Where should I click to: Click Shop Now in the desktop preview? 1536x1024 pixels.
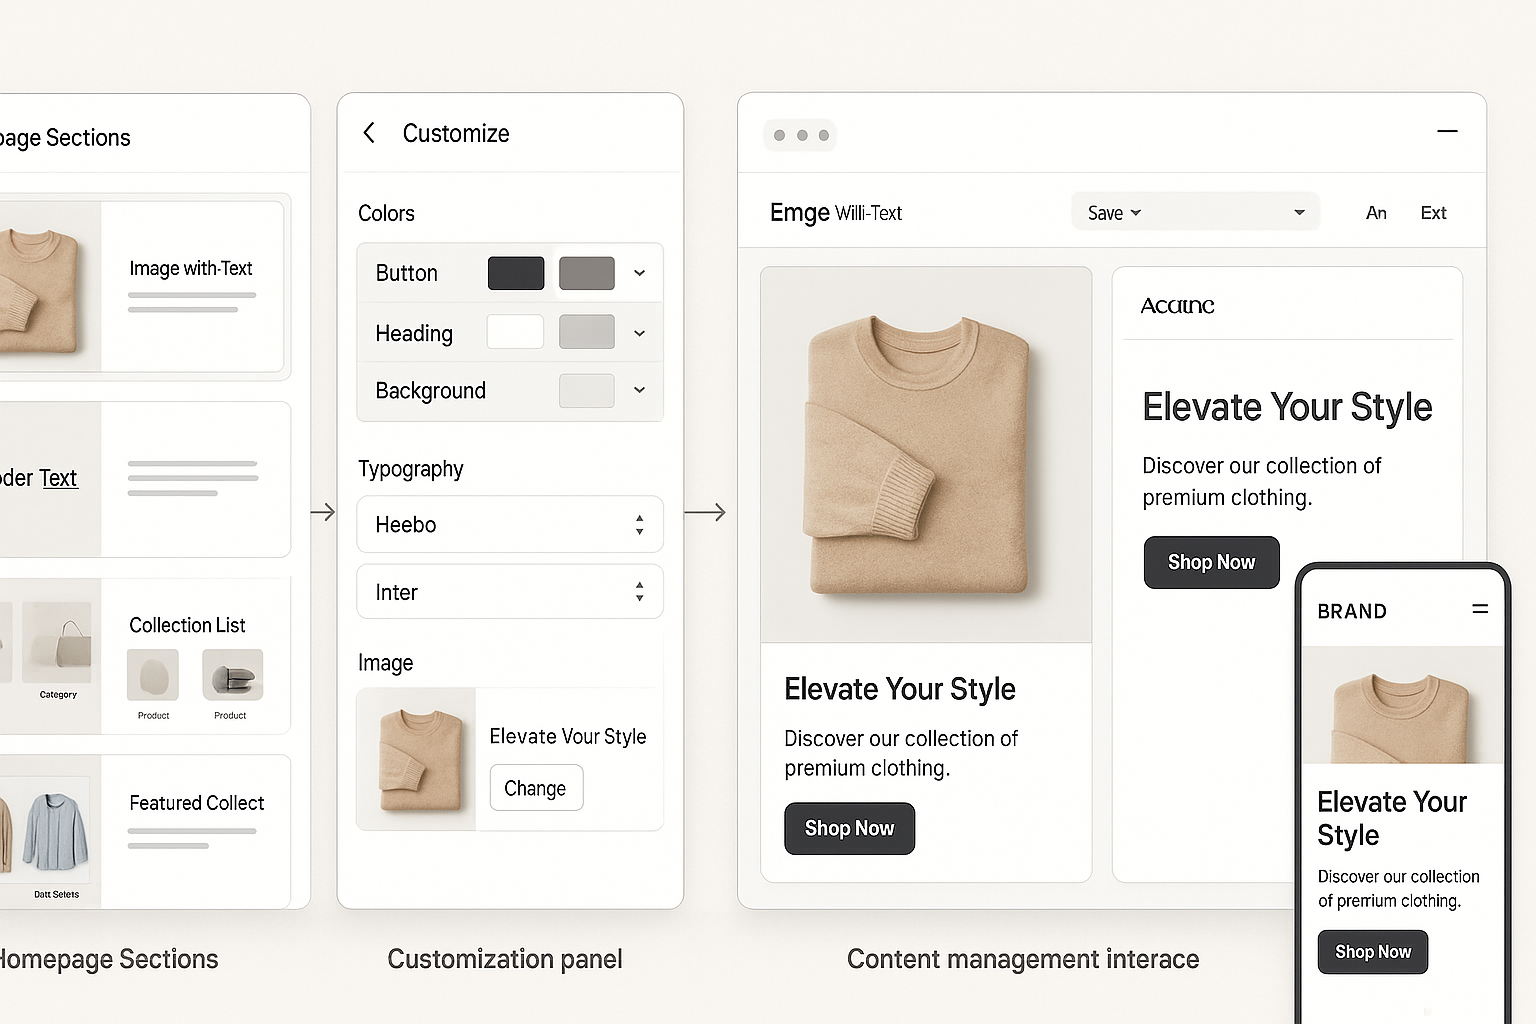pos(849,828)
